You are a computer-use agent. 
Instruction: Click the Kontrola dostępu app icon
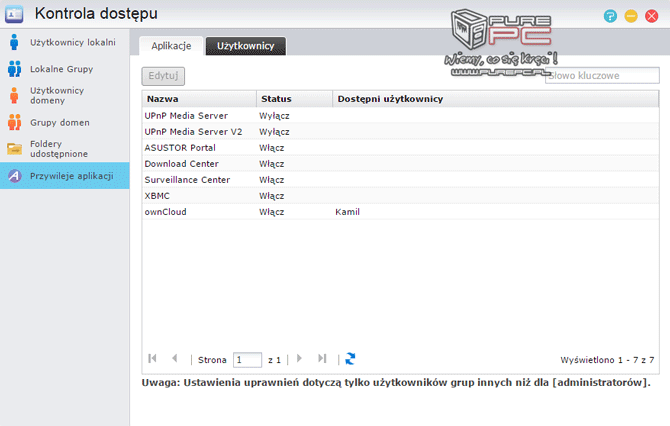click(x=14, y=14)
